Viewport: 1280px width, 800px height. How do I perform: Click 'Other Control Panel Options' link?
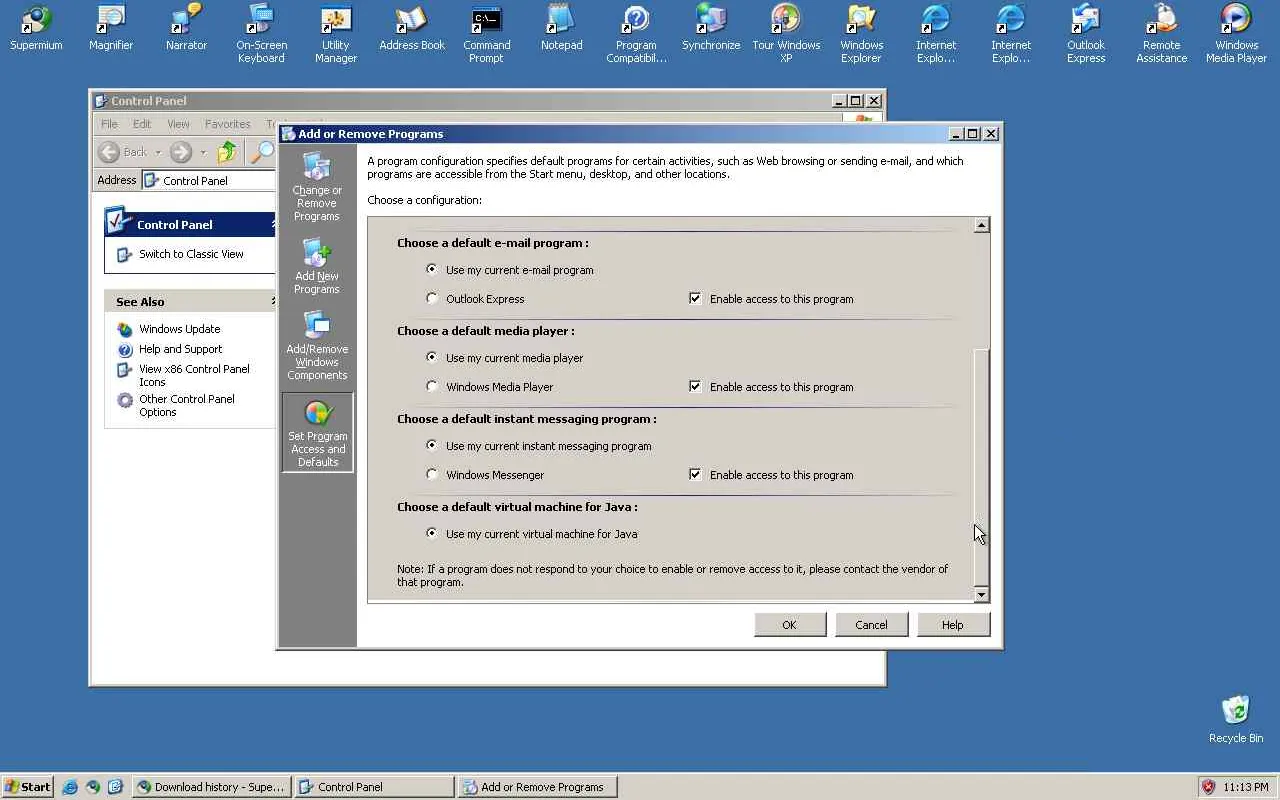pos(187,405)
